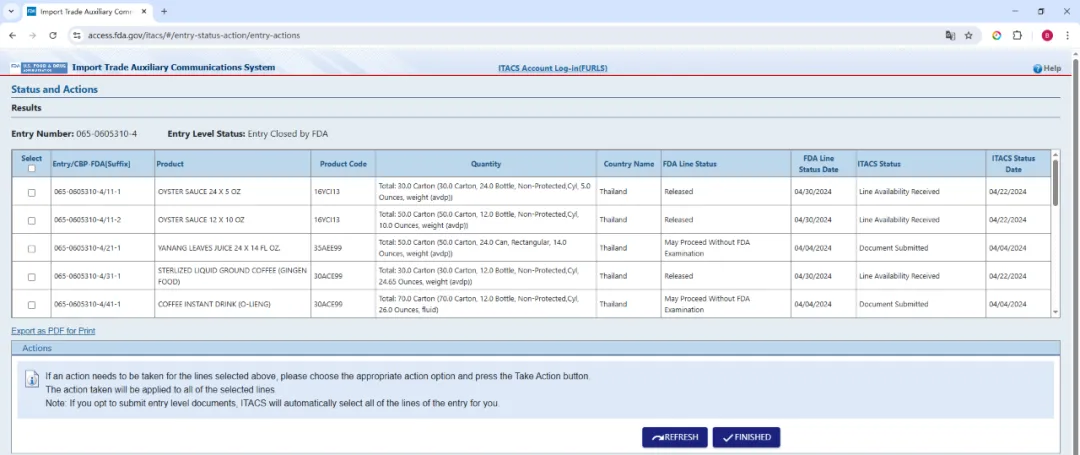Open Export as PDF for Print link
1080x455 pixels.
53,330
